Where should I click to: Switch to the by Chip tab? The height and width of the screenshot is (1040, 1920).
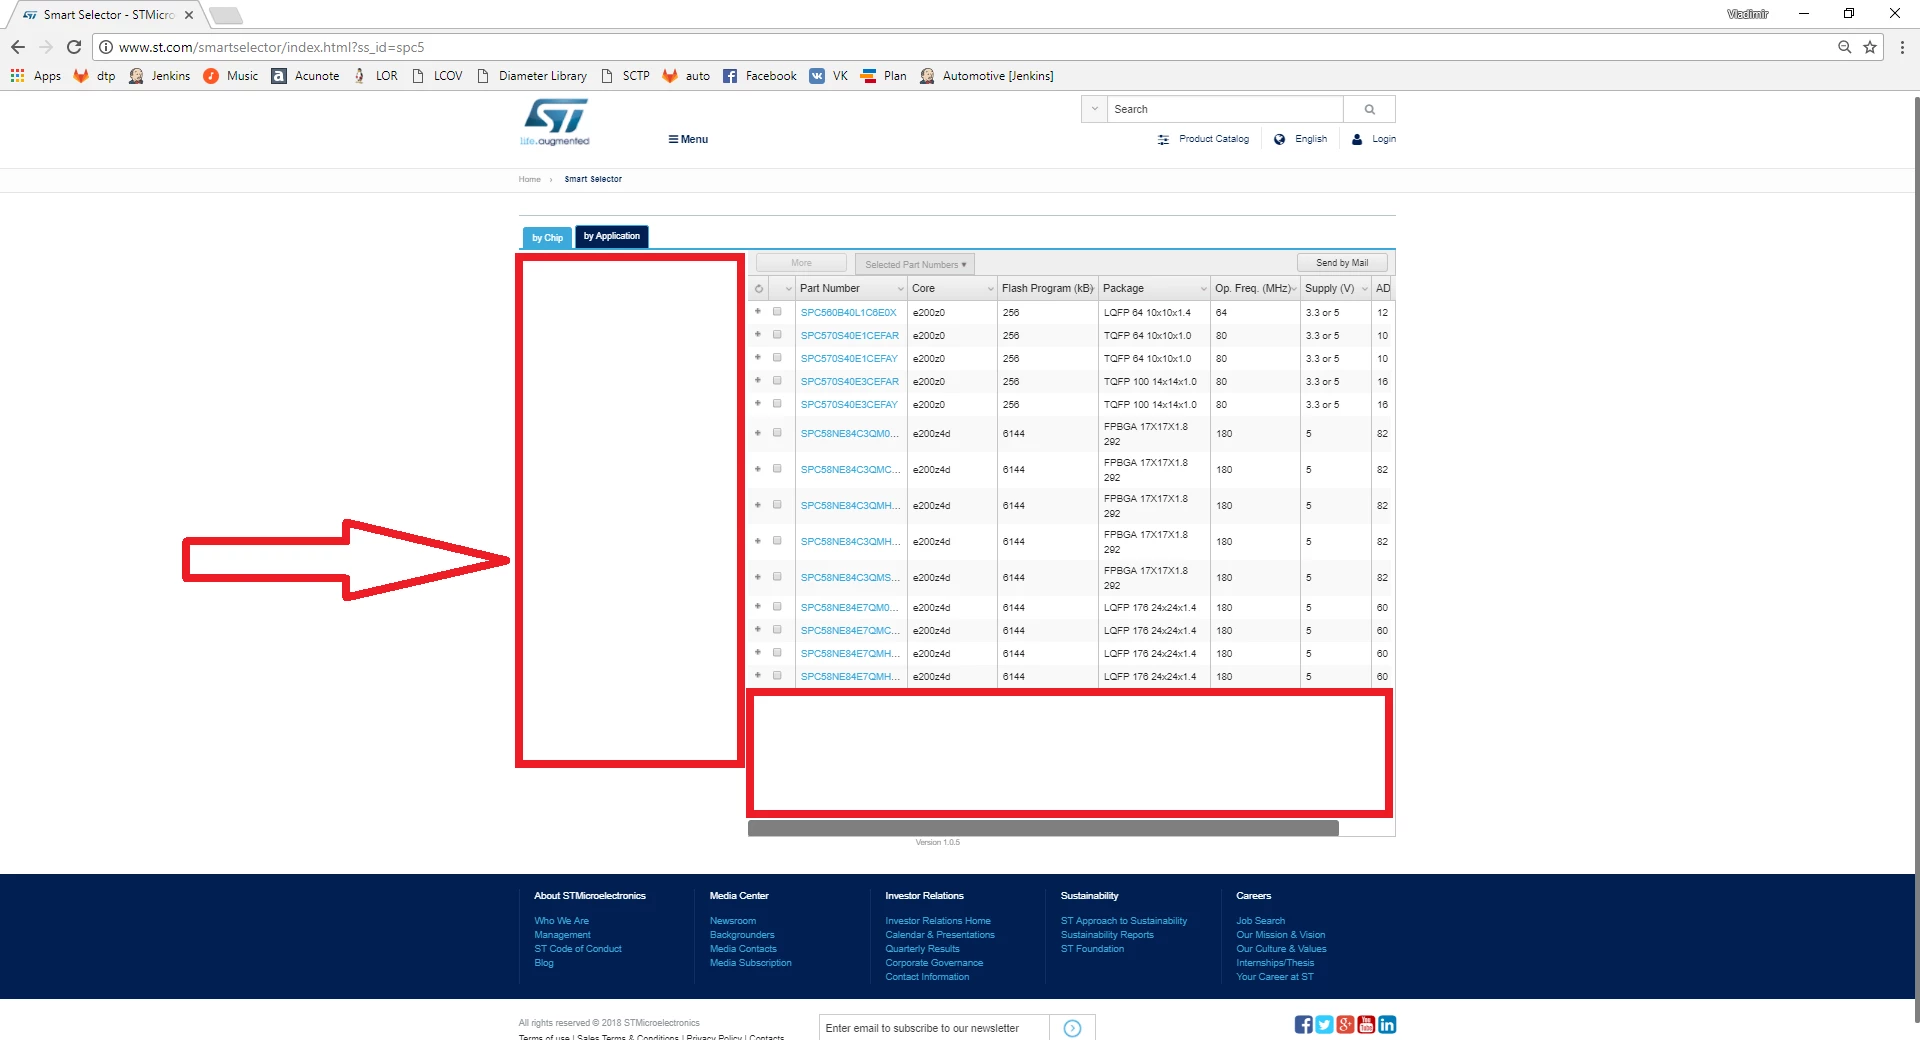tap(547, 238)
